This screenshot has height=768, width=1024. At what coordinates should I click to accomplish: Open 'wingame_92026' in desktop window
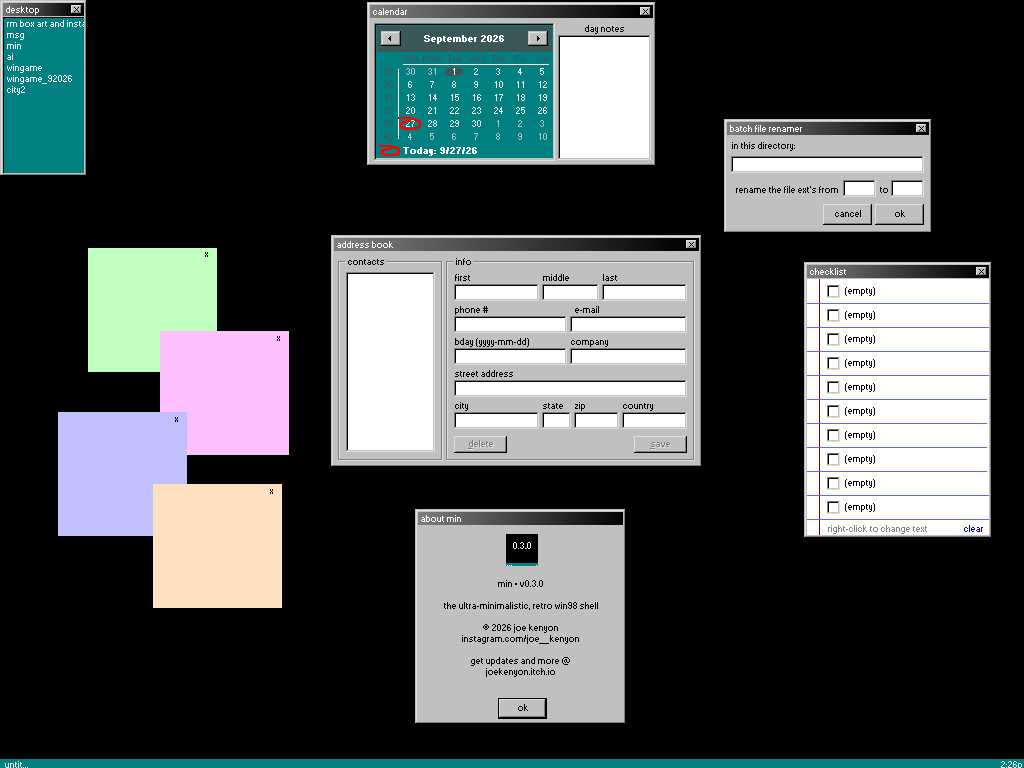[x=39, y=79]
